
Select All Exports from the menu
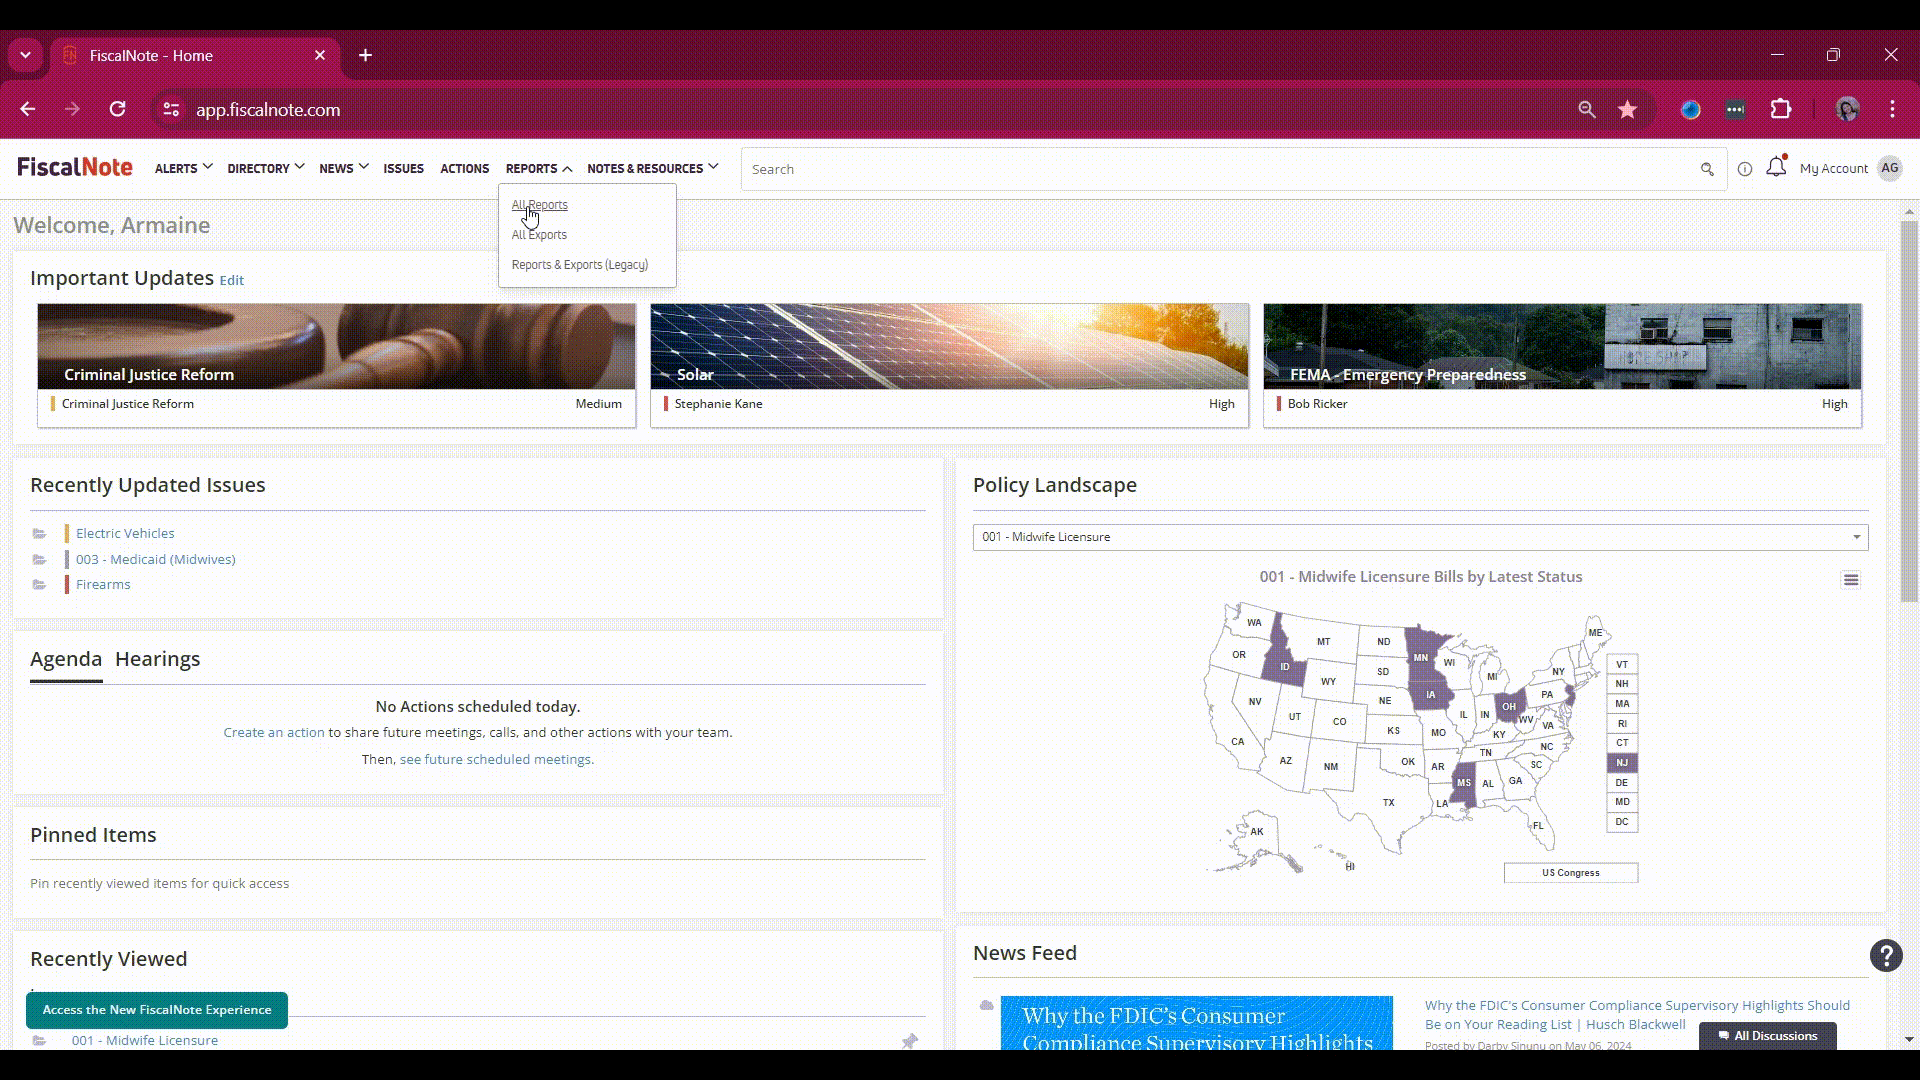pos(539,235)
